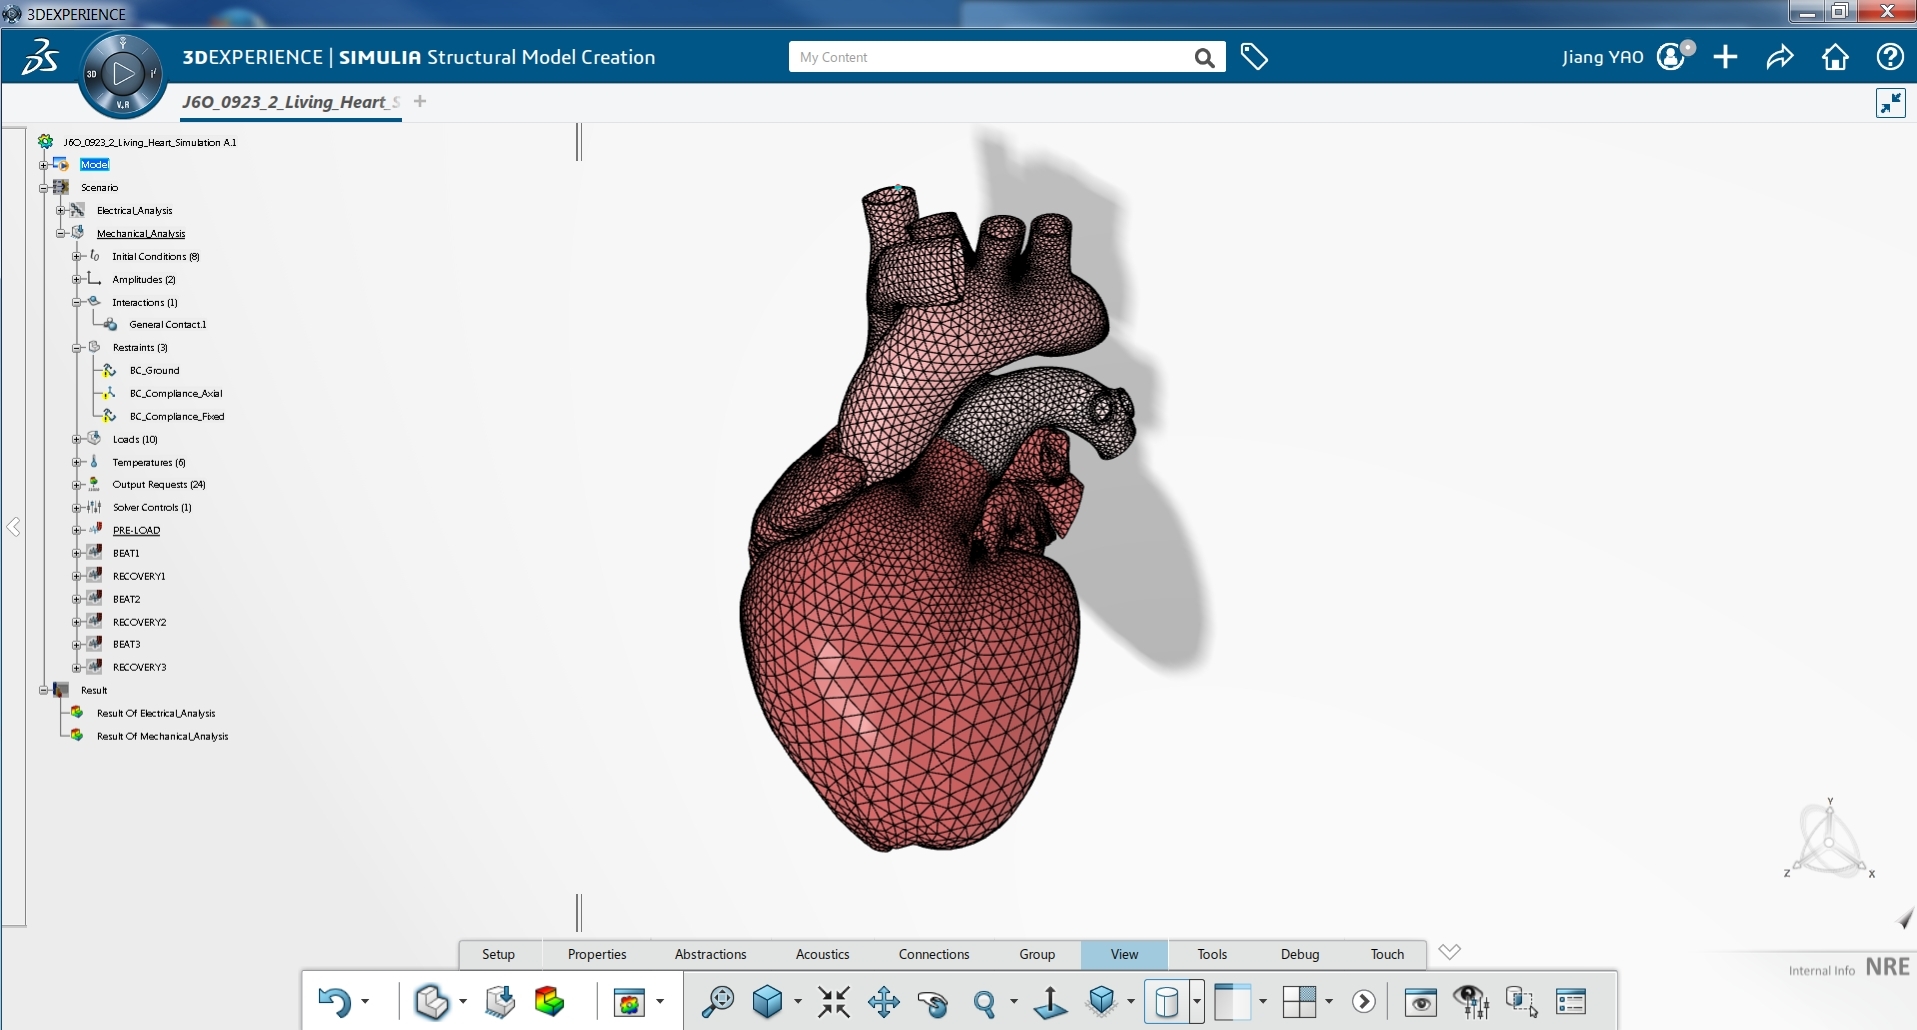Click the compass play button

(123, 73)
